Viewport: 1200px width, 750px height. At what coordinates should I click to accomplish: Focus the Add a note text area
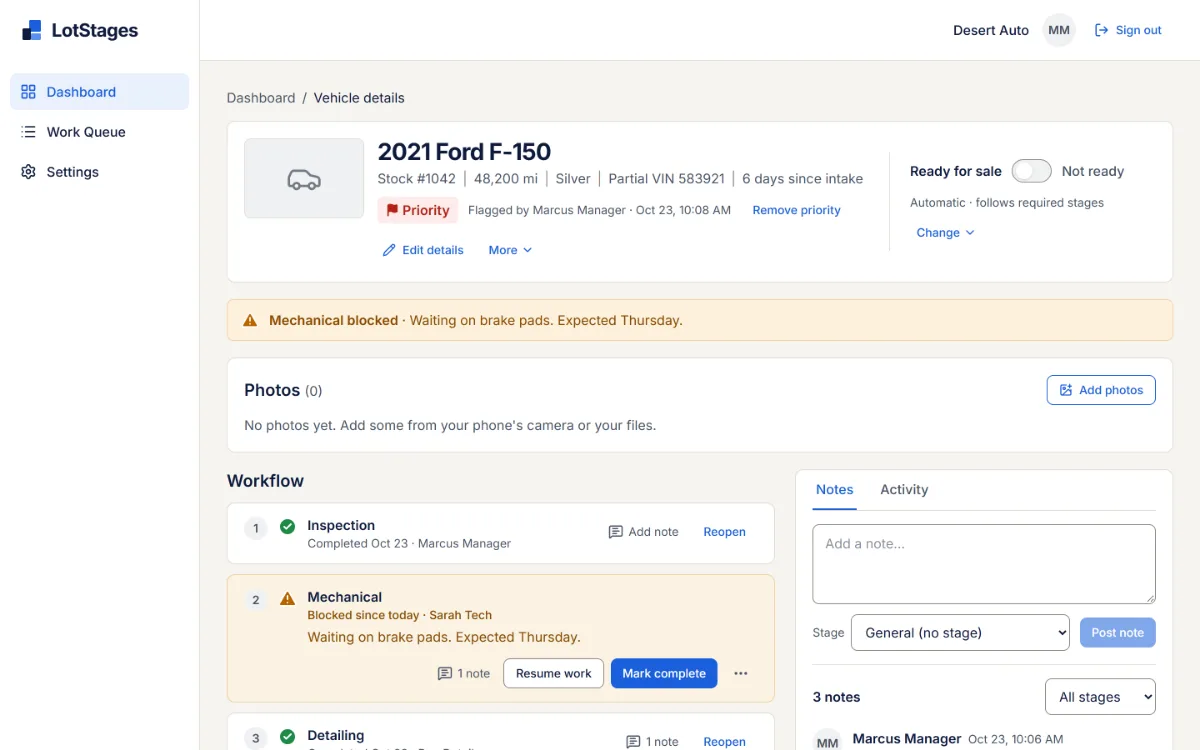coord(984,564)
